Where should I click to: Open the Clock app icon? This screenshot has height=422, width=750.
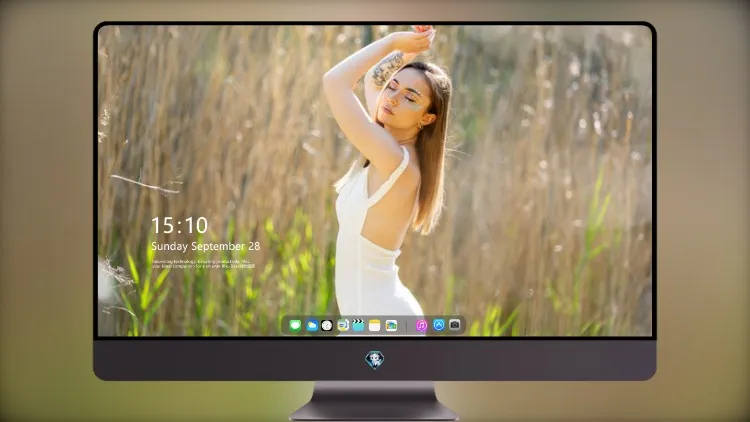[x=327, y=325]
